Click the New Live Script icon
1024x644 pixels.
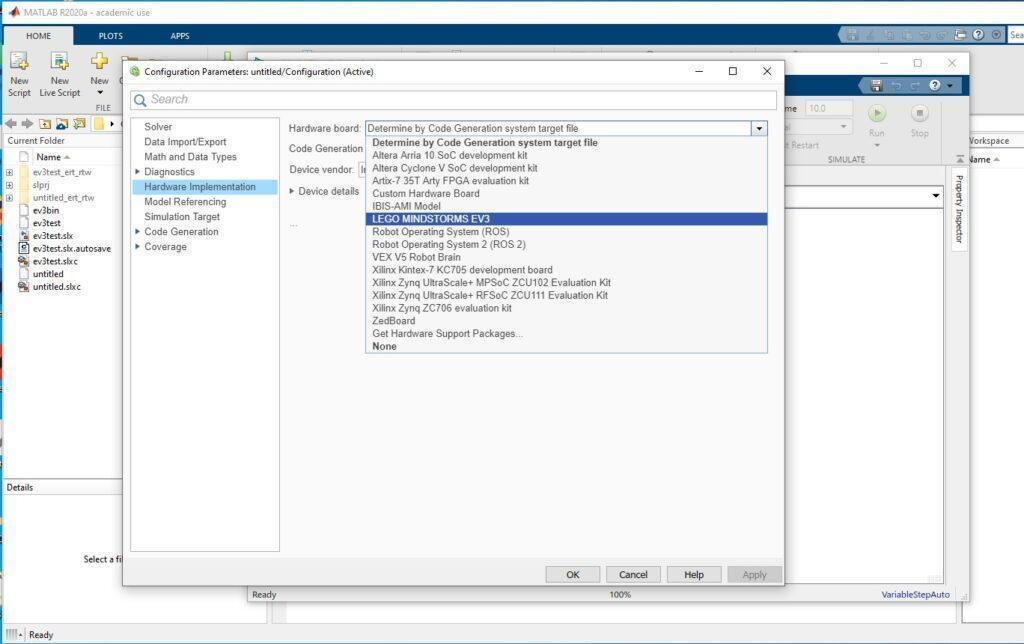click(x=59, y=61)
